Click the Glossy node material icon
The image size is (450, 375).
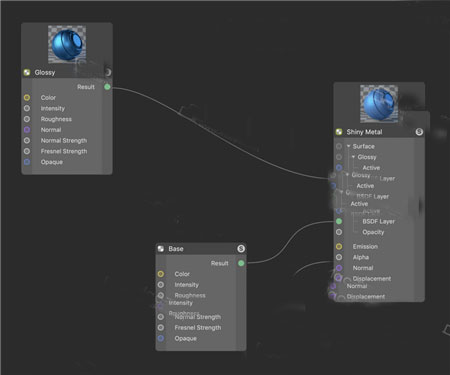pyautogui.click(x=27, y=72)
